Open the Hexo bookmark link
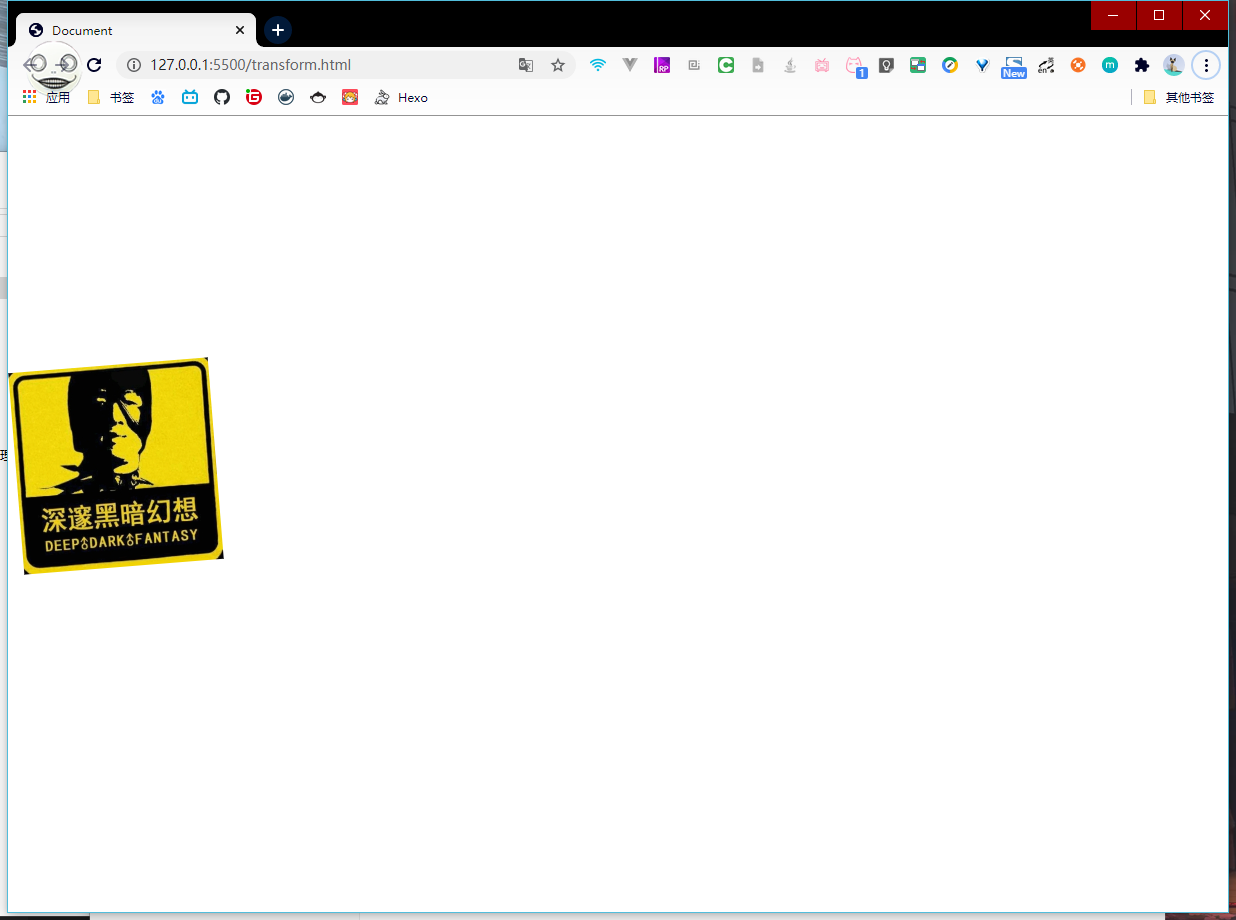Viewport: 1236px width, 920px height. point(401,97)
